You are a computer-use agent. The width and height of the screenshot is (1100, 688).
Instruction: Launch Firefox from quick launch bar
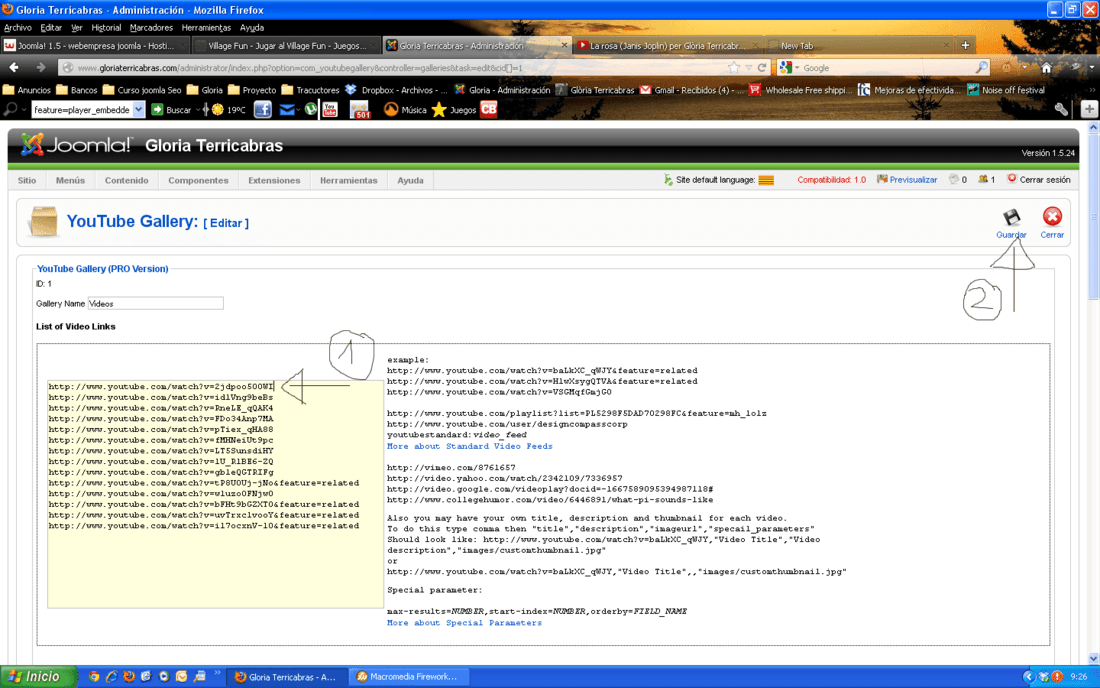129,677
